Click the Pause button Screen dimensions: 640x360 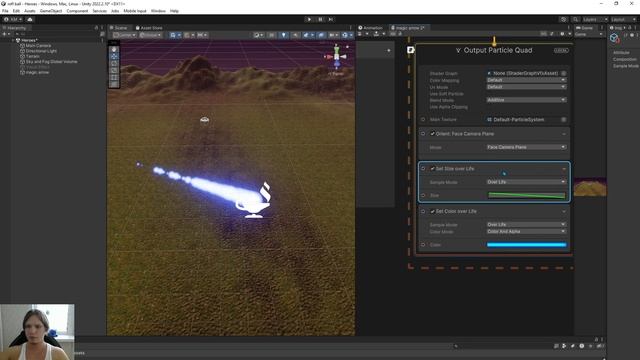point(320,19)
